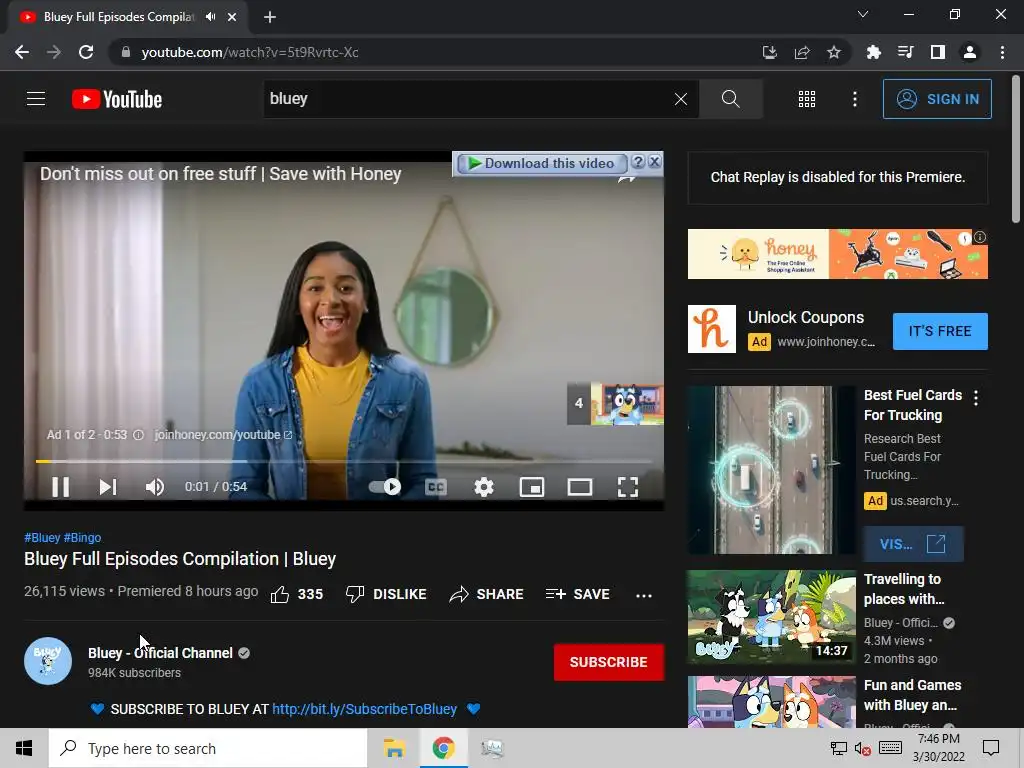The height and width of the screenshot is (768, 1024).
Task: Toggle closed captions in player
Action: click(436, 487)
